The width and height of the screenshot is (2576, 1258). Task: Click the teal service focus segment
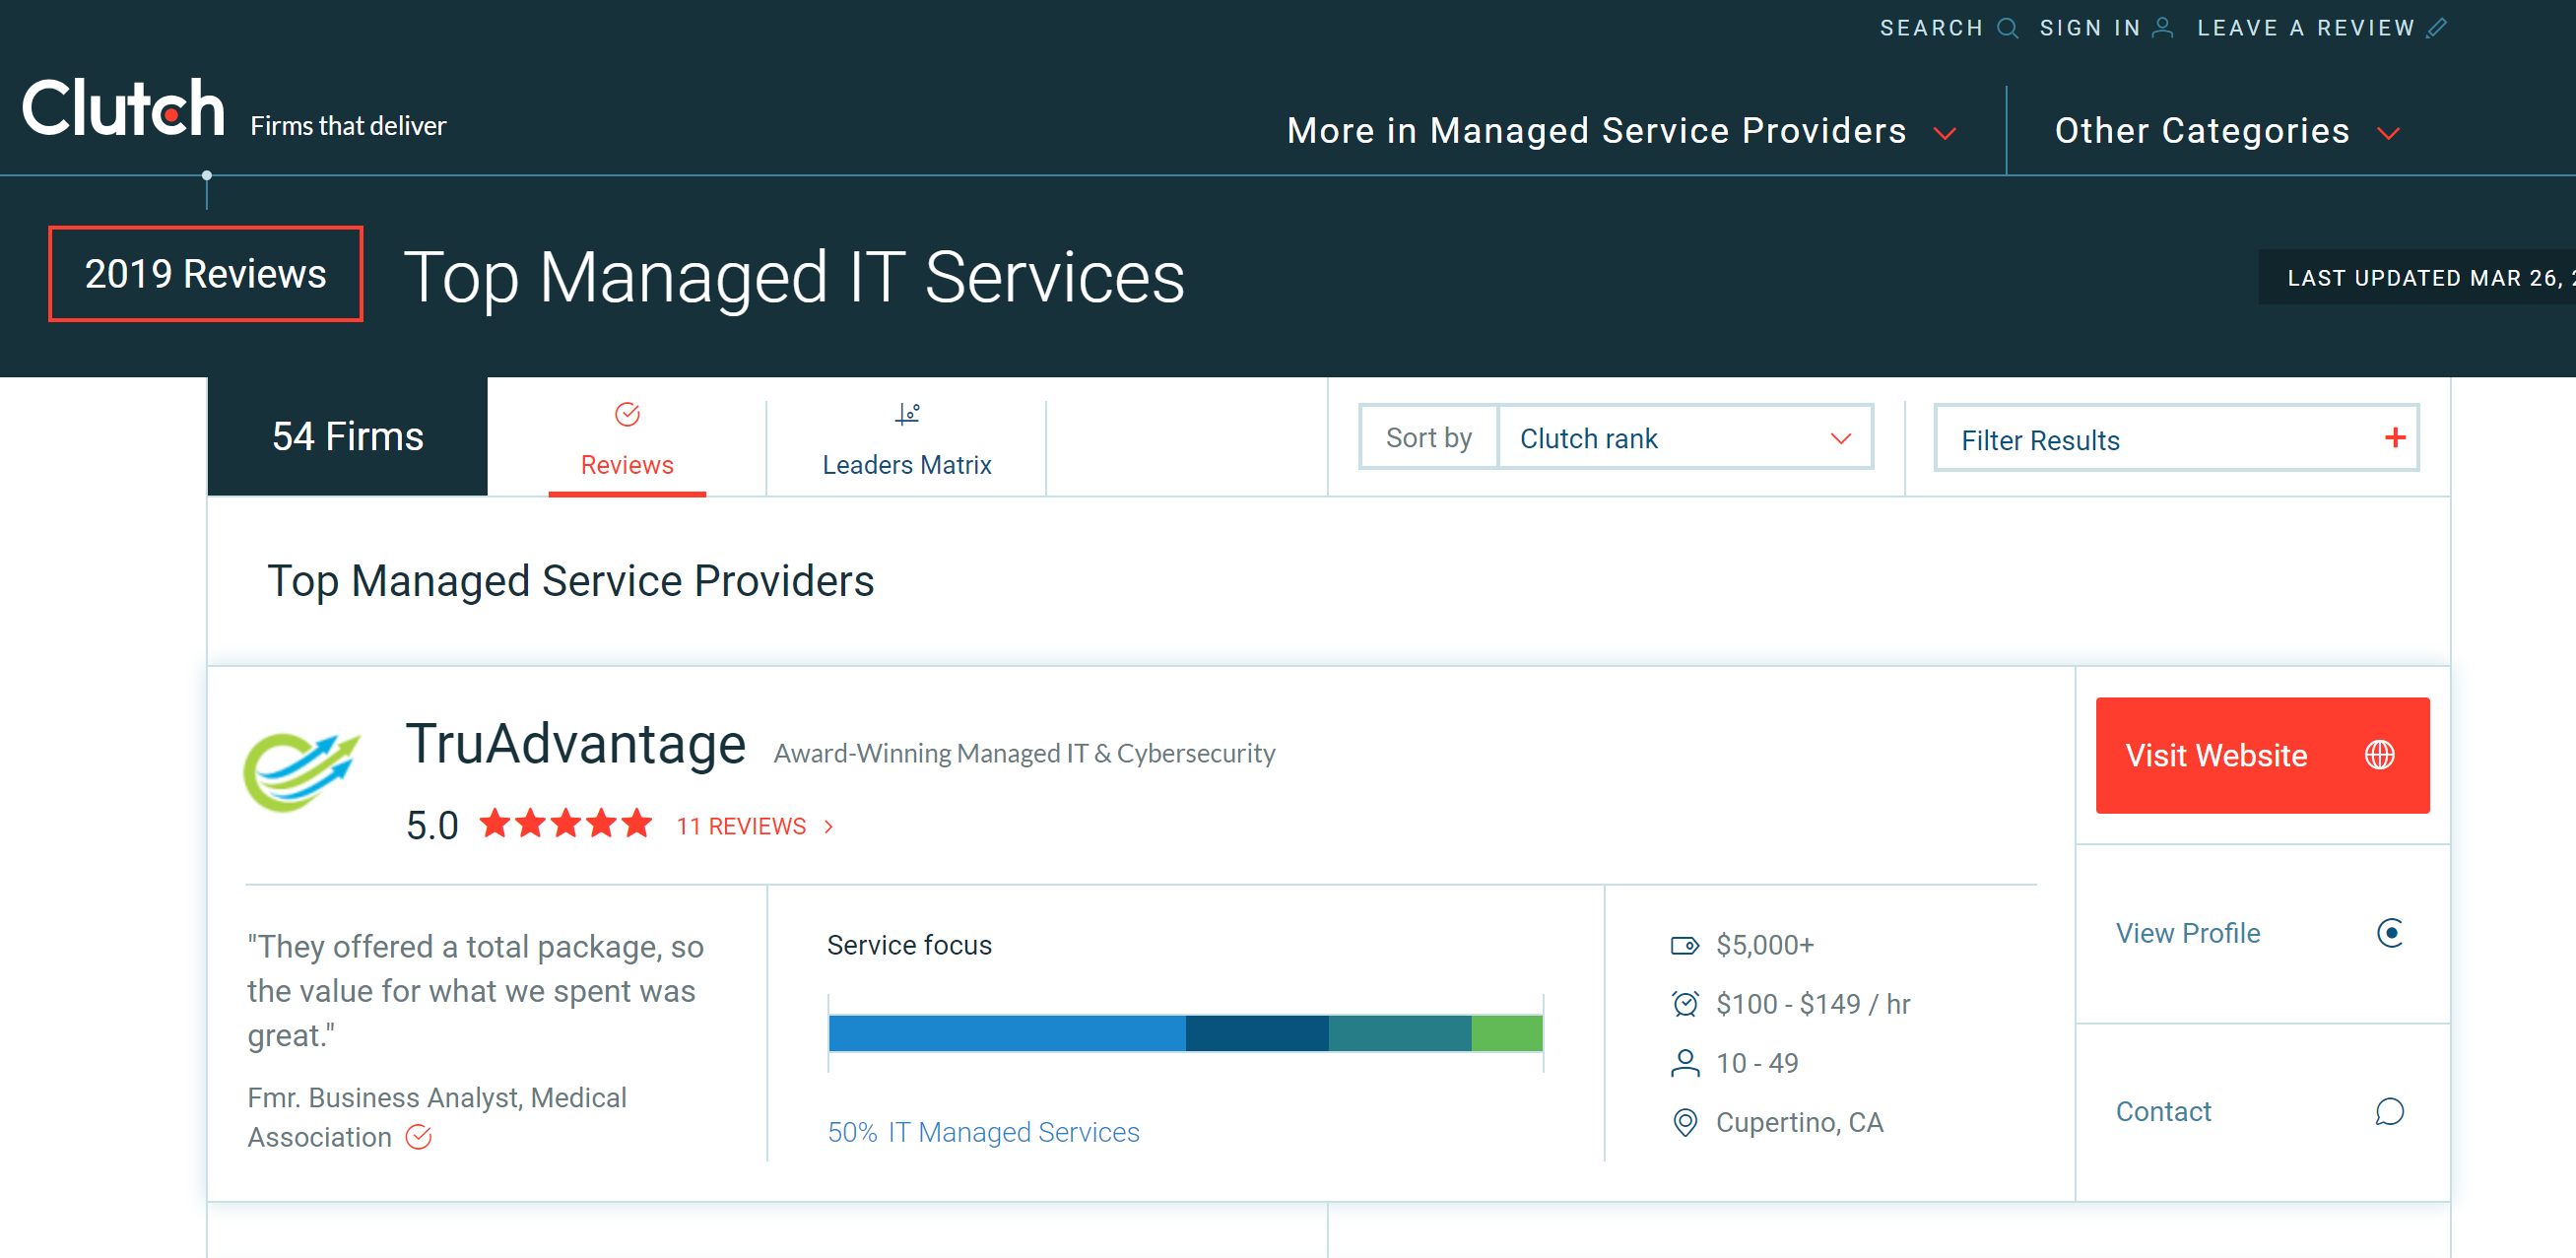point(1400,1033)
